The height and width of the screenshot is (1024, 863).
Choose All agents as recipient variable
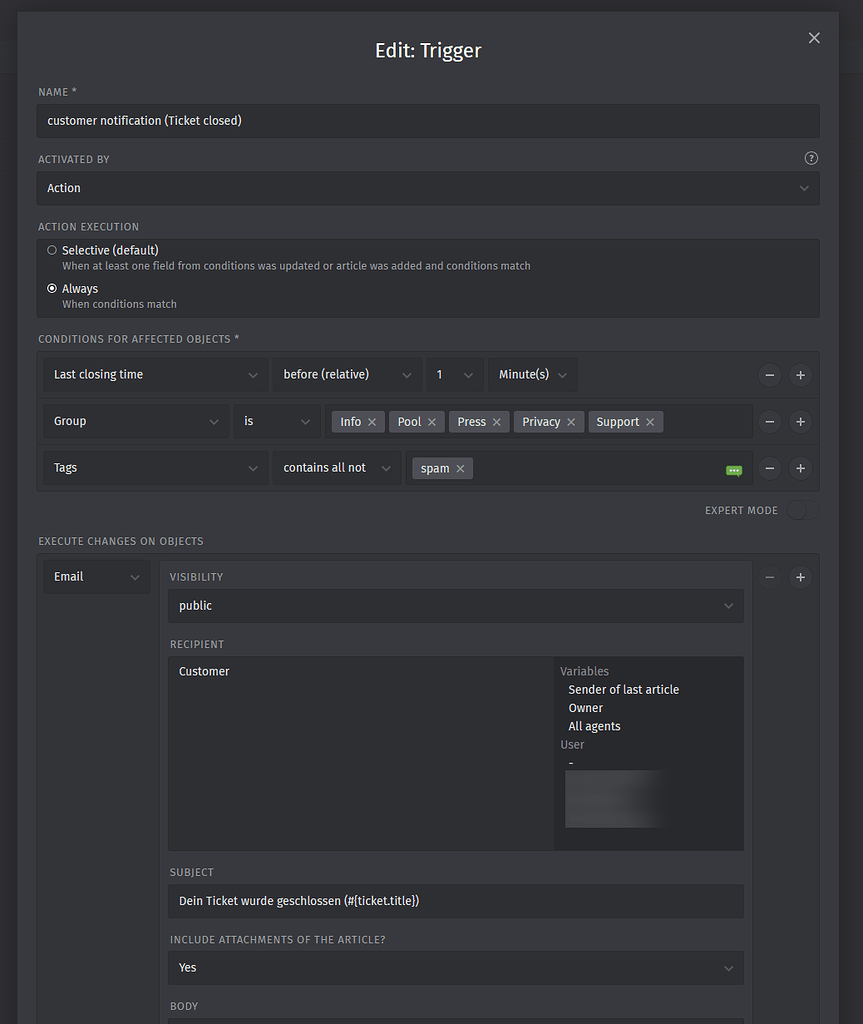pos(594,726)
